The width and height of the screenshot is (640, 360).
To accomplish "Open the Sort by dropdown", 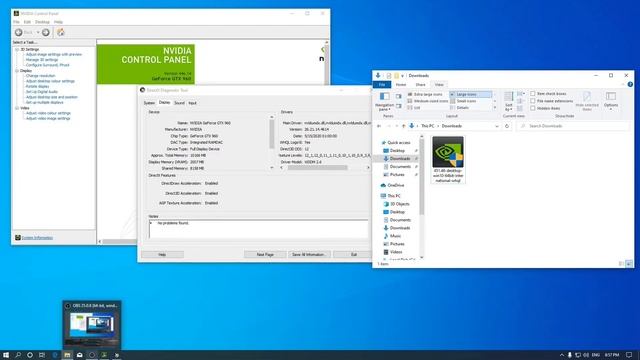I will tap(509, 102).
